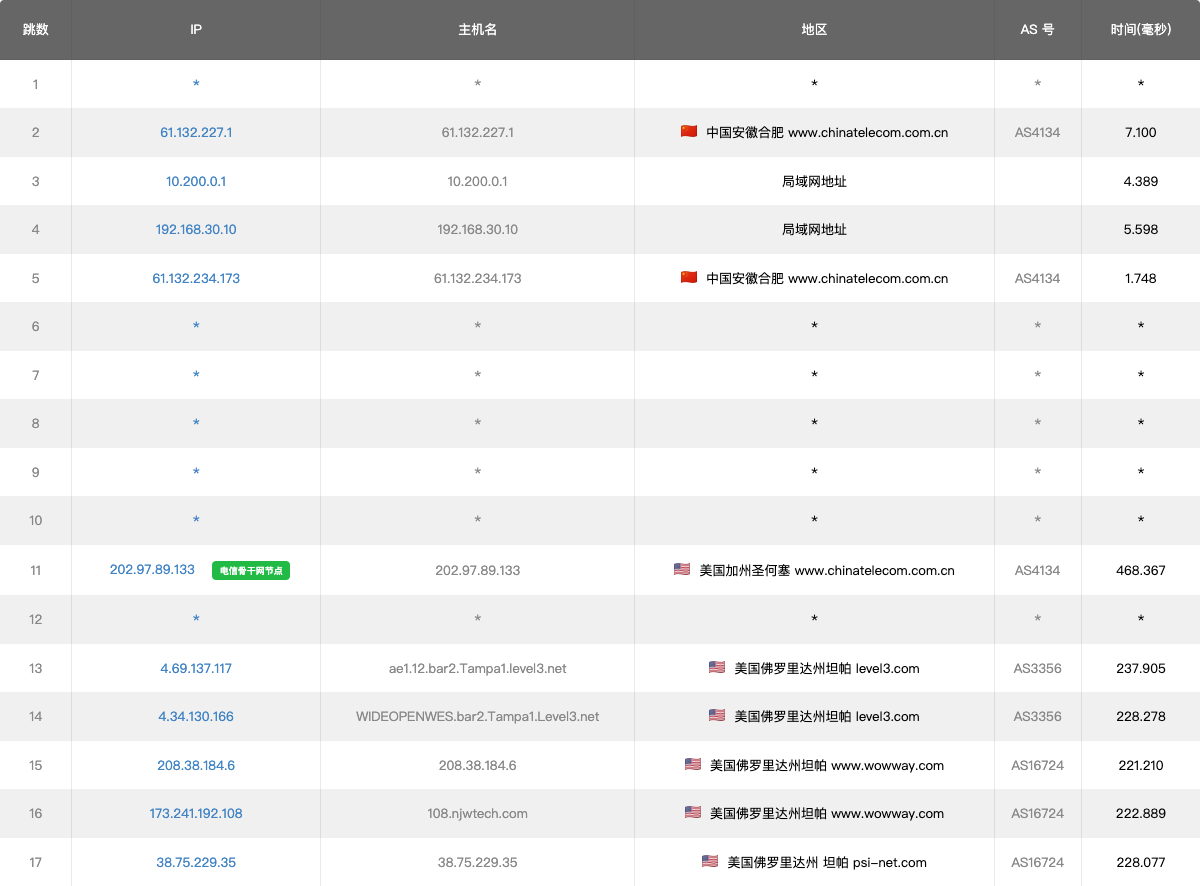Open IP link 61.132.234.173
This screenshot has width=1200, height=886.
point(196,278)
